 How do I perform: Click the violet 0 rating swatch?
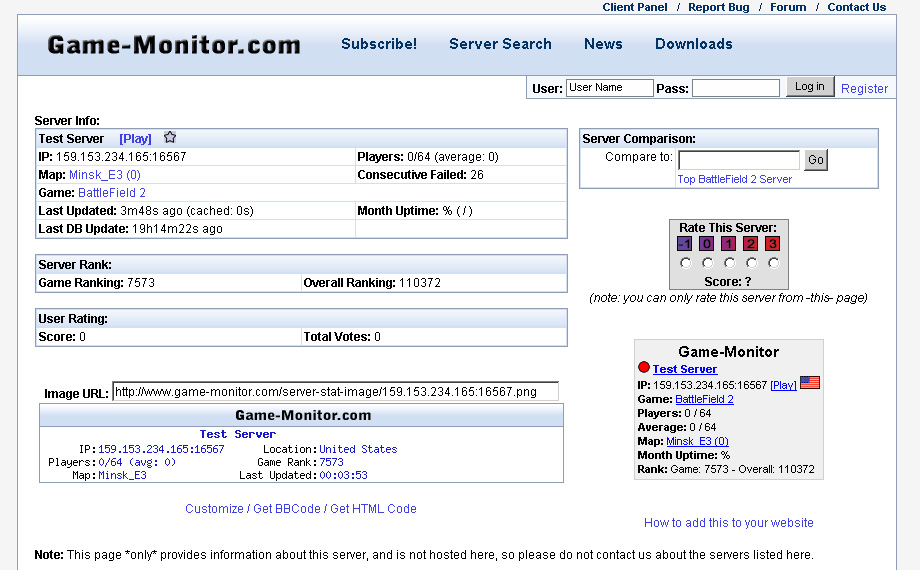(x=707, y=244)
